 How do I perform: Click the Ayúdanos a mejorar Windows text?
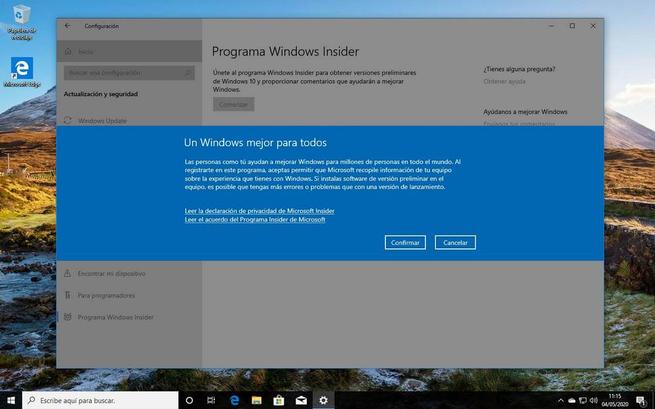525,112
